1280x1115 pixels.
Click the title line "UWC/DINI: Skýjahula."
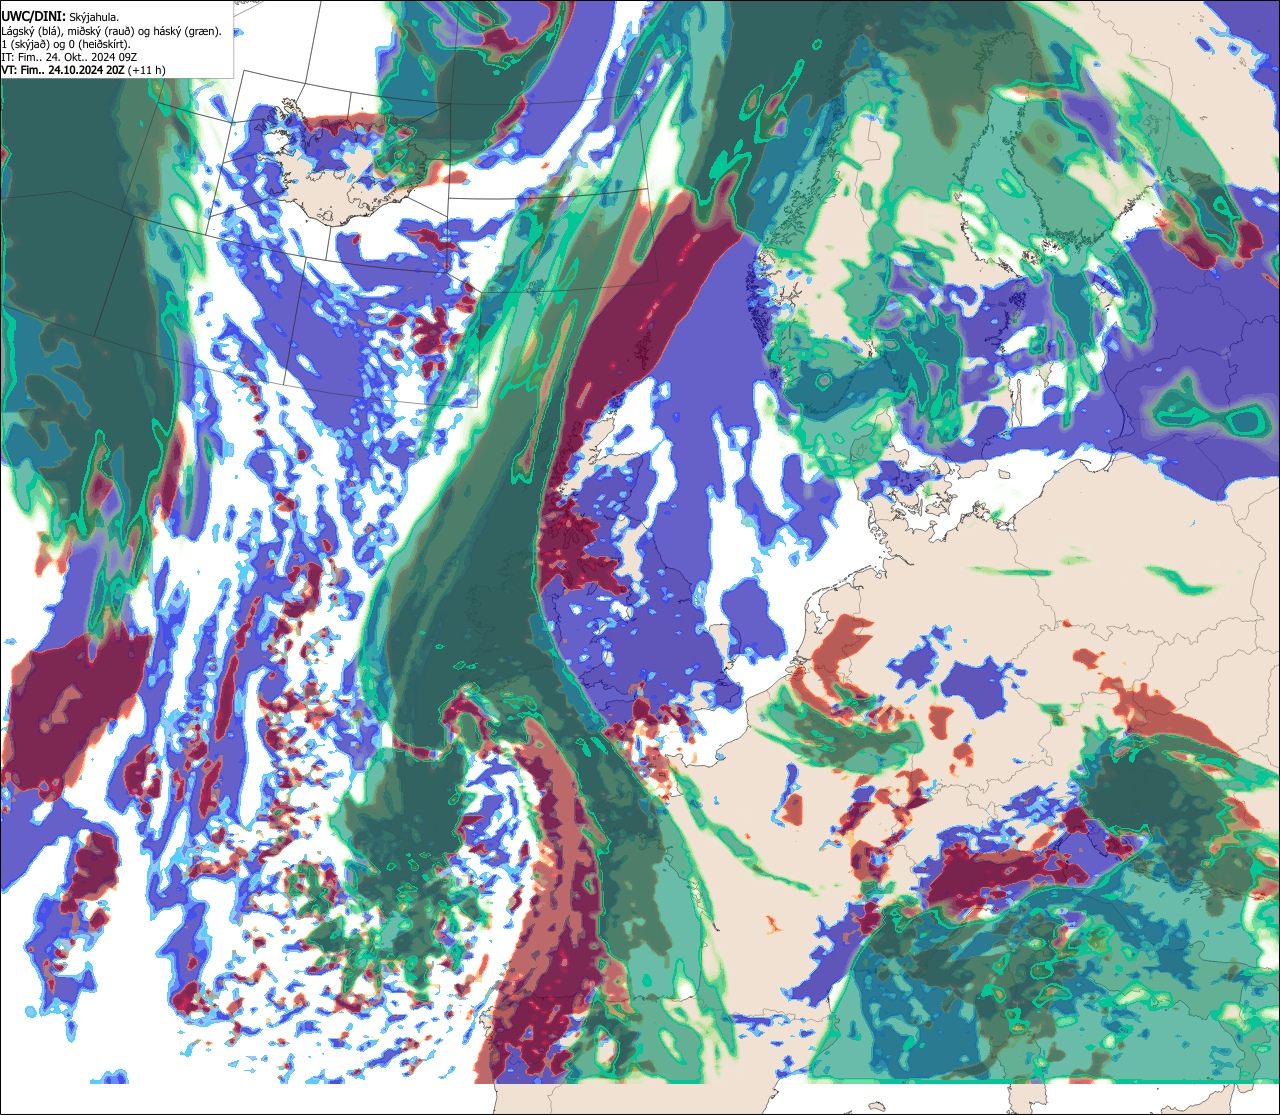pyautogui.click(x=60, y=17)
